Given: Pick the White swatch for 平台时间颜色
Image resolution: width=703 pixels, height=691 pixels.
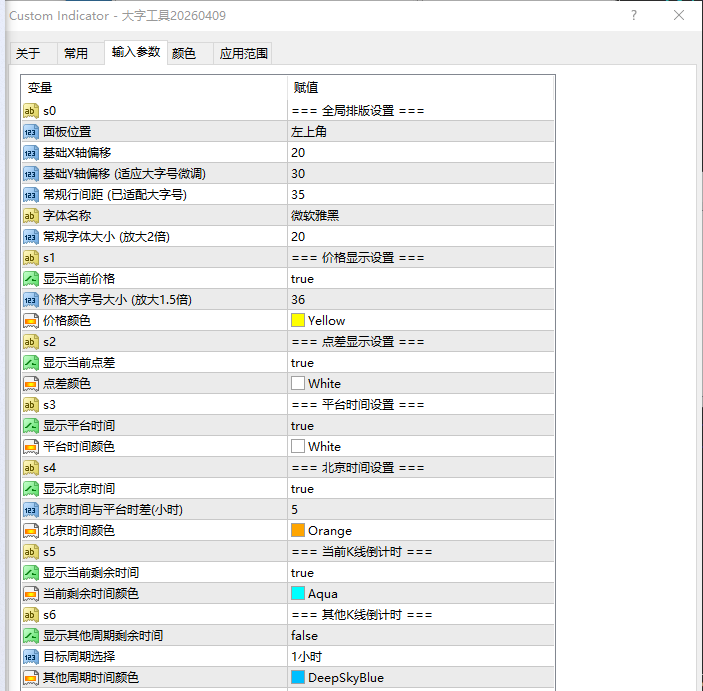Looking at the screenshot, I should point(298,446).
